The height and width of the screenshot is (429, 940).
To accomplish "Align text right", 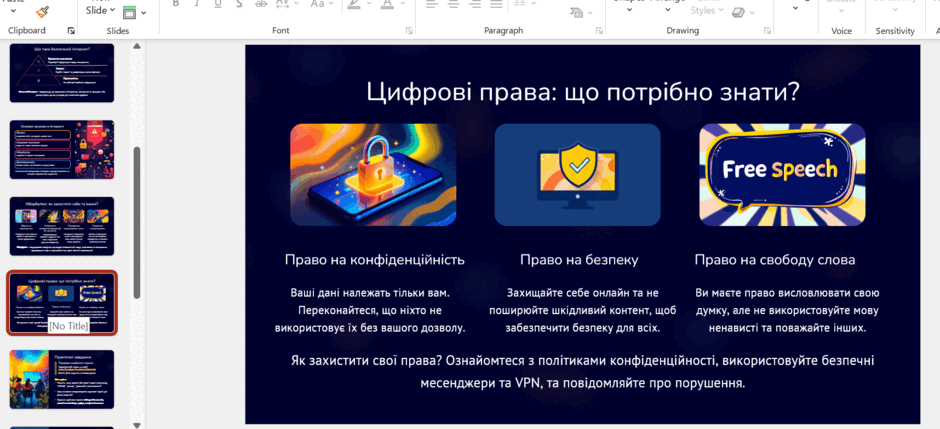I will tap(475, 4).
